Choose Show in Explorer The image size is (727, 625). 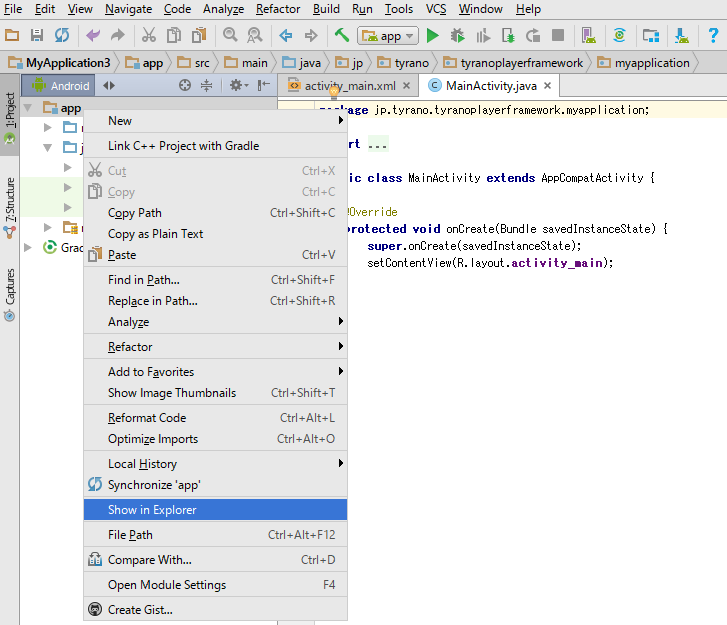point(216,510)
